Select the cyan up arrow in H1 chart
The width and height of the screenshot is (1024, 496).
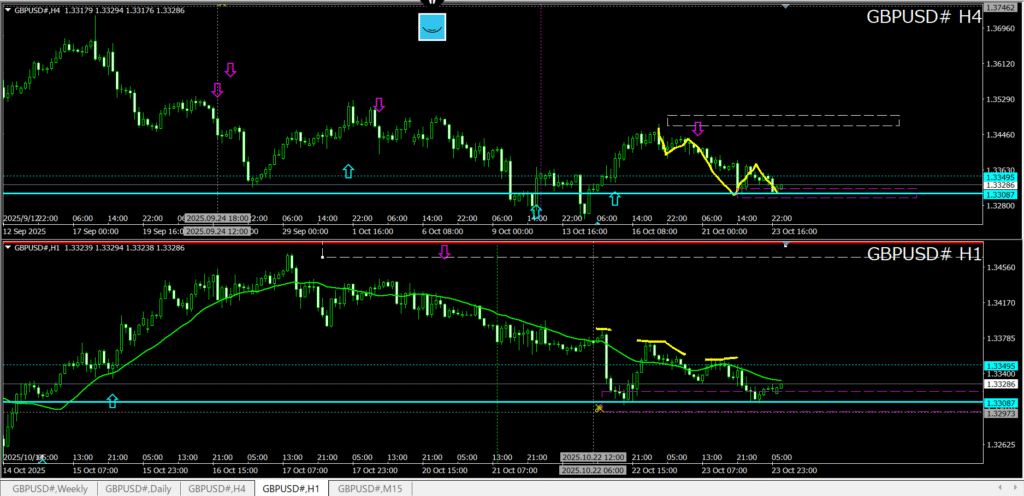click(x=112, y=401)
